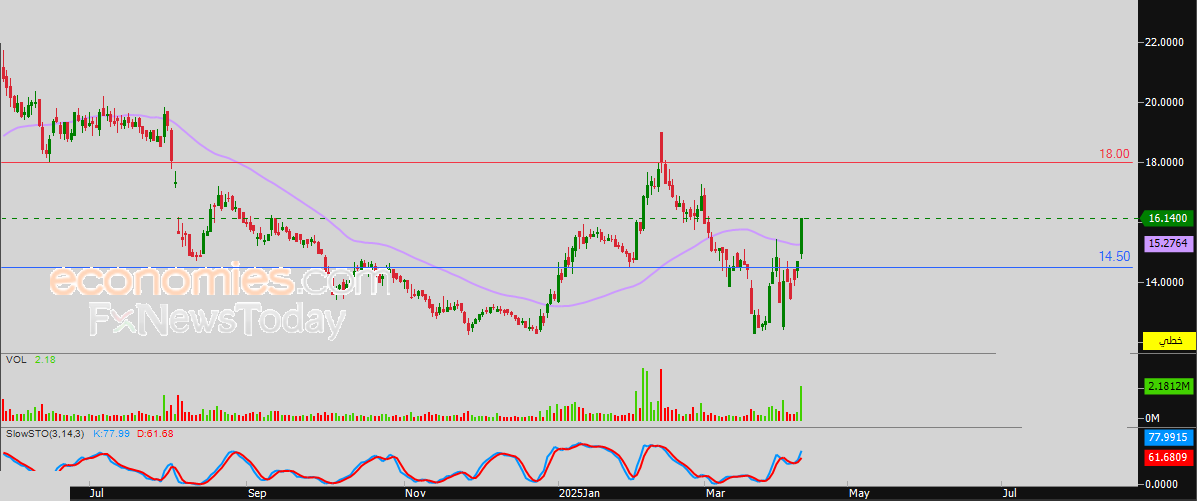Click the 77.9915 stochastic K value label
Image resolution: width=1197 pixels, height=501 pixels.
coord(1168,438)
